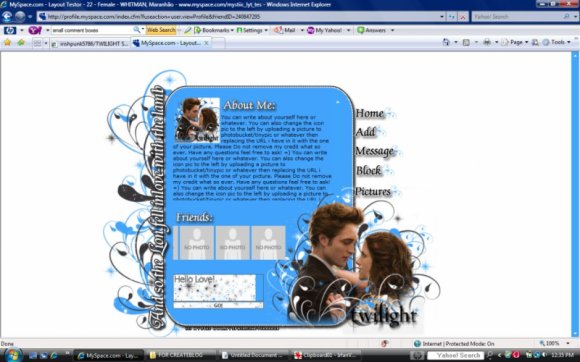Click the taskbar Yahoo! Search deskbar field

point(455,355)
